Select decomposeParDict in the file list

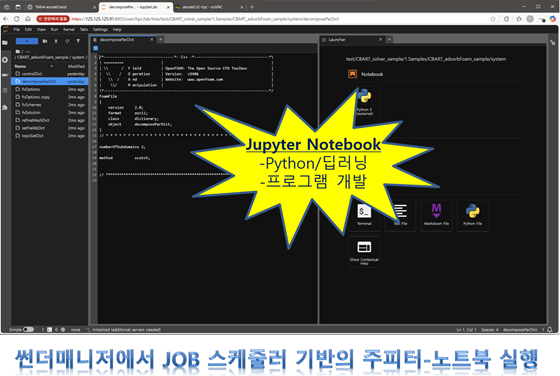[49, 81]
